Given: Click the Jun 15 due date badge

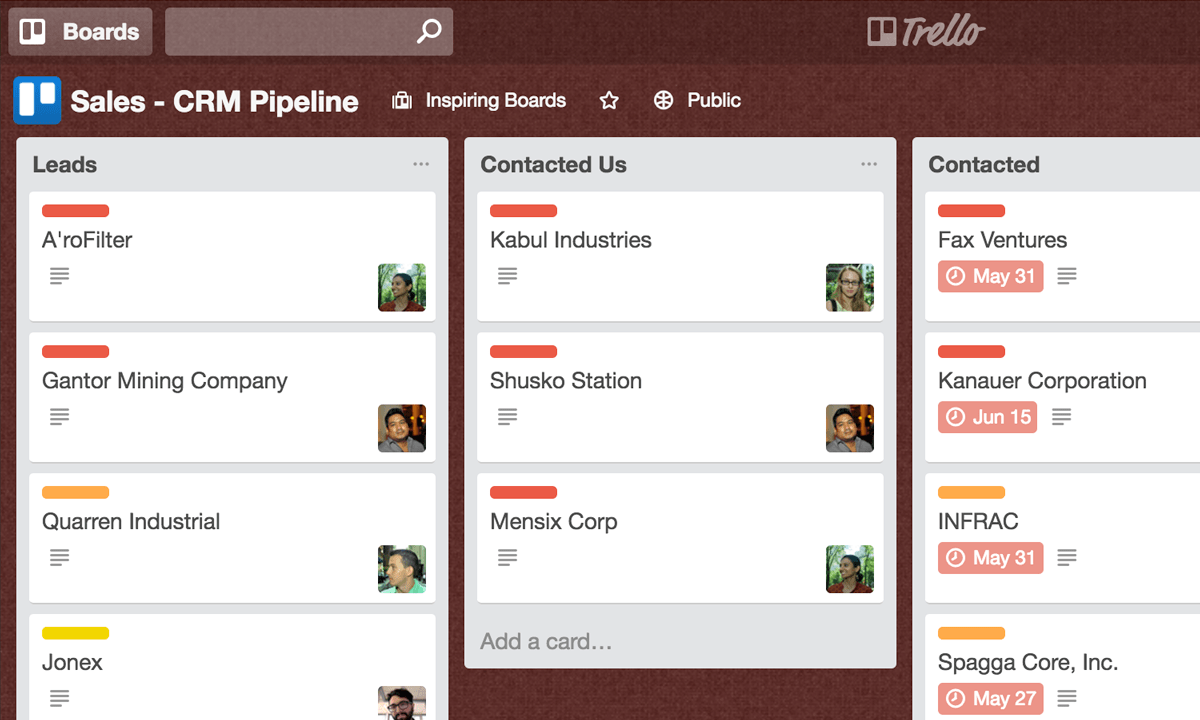Looking at the screenshot, I should (x=988, y=417).
